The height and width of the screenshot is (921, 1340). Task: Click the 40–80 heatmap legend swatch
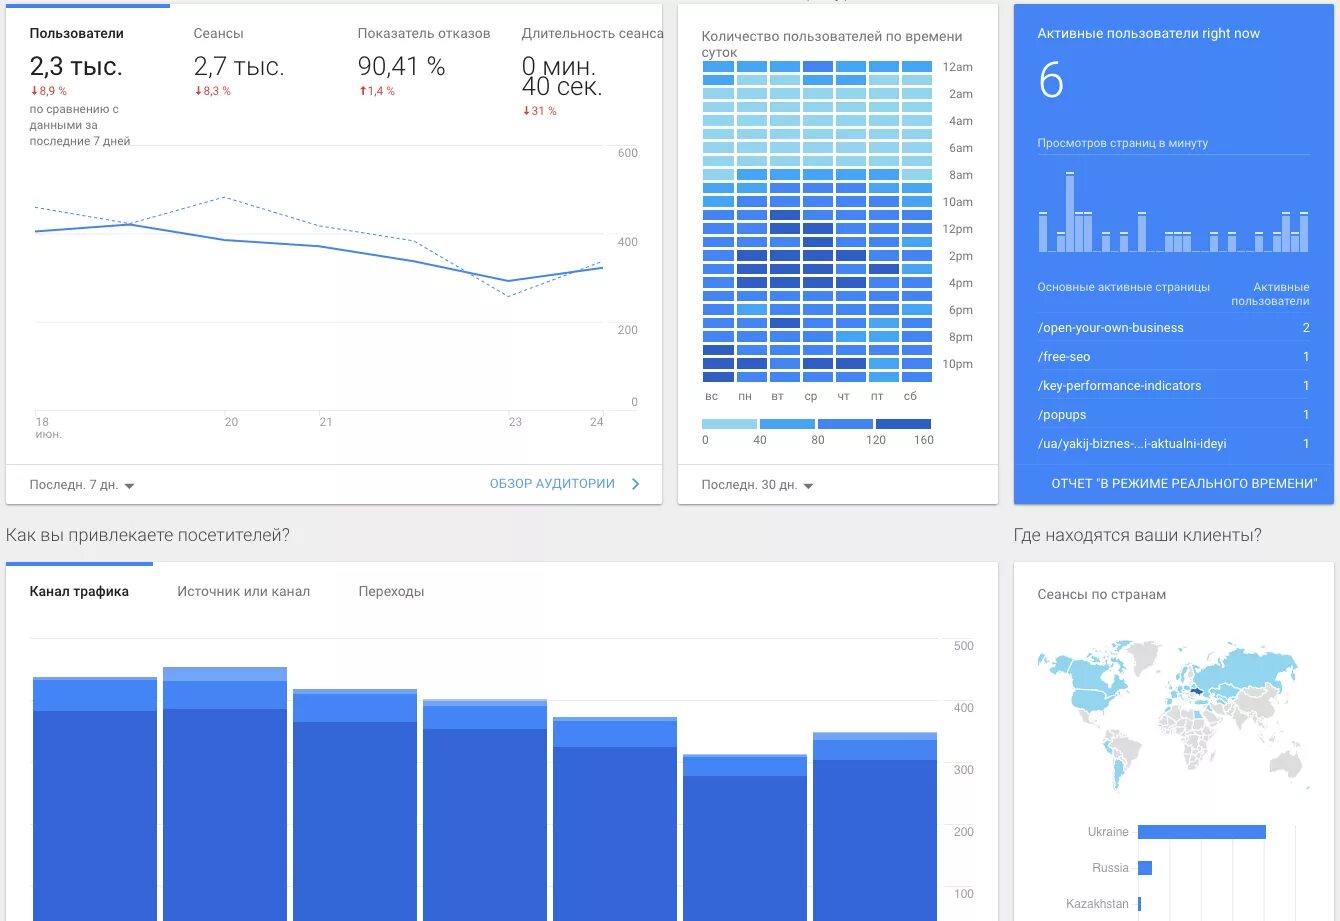[787, 424]
